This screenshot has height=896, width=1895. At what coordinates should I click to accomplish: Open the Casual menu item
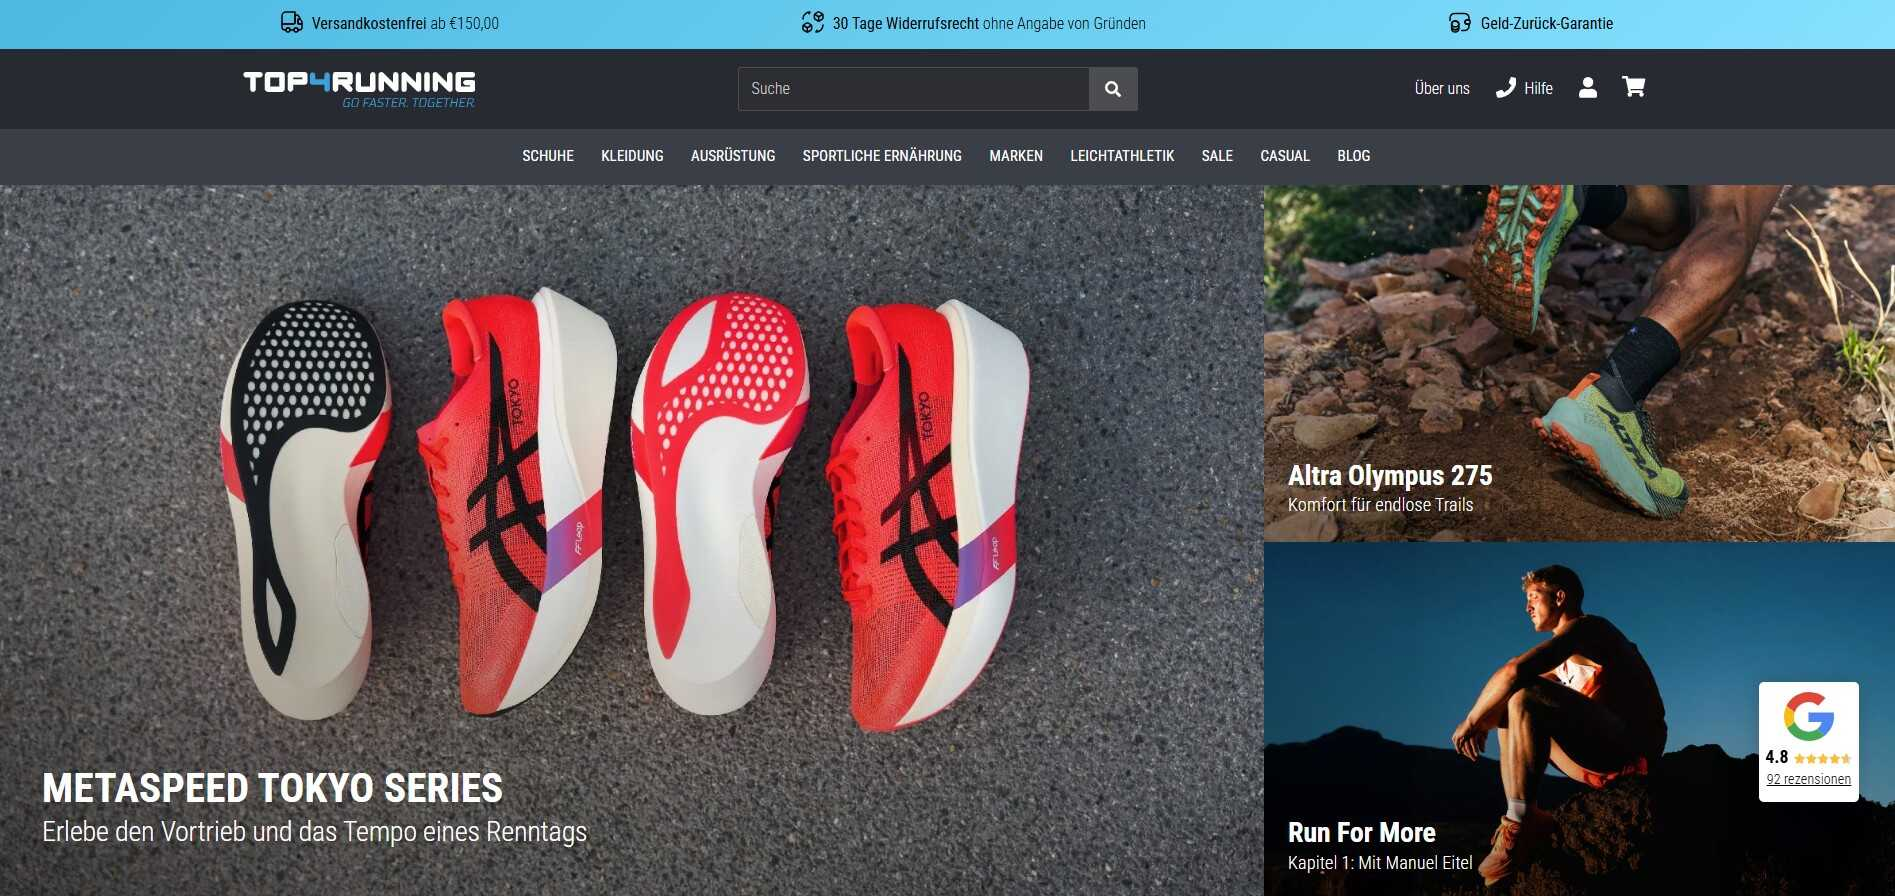pos(1285,156)
